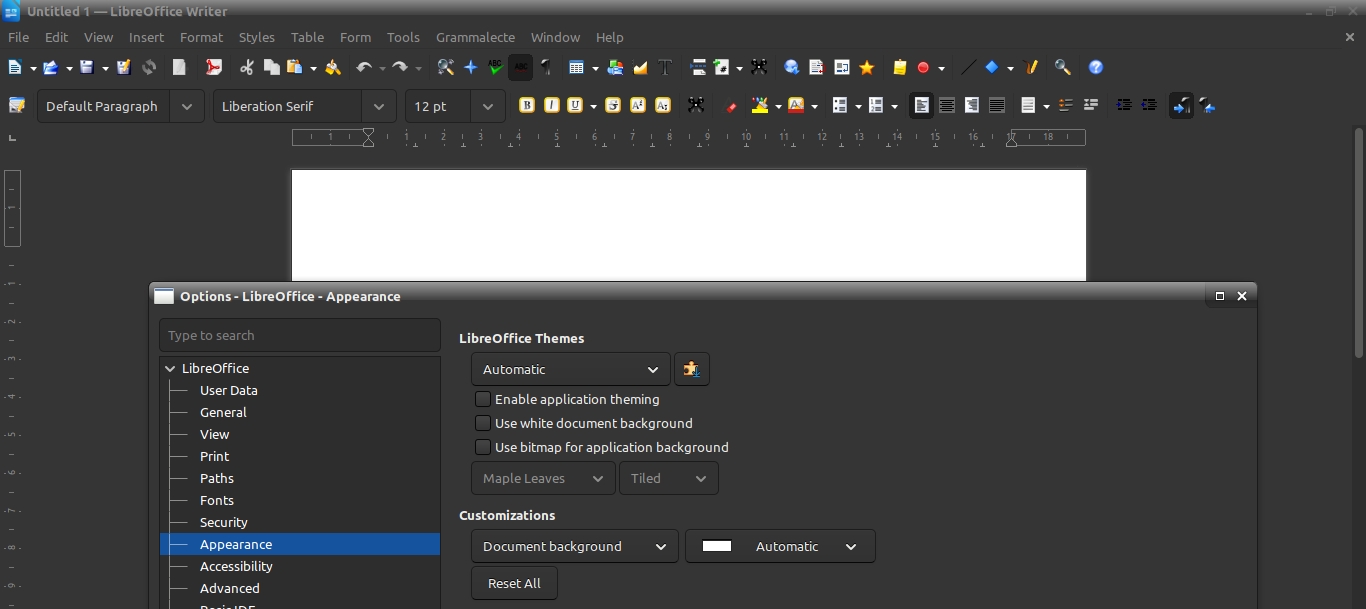Select Accessibility in the options tree
The height and width of the screenshot is (609, 1366).
pyautogui.click(x=236, y=566)
